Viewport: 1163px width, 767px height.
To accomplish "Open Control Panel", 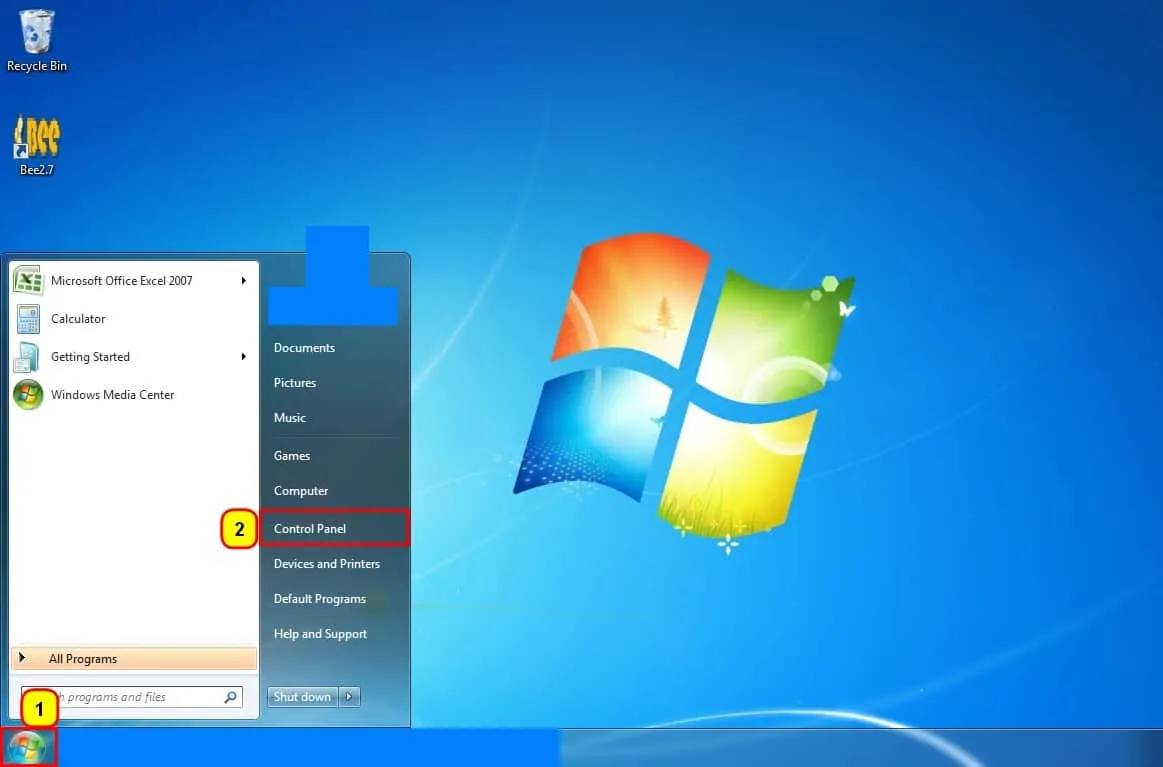I will pyautogui.click(x=334, y=528).
